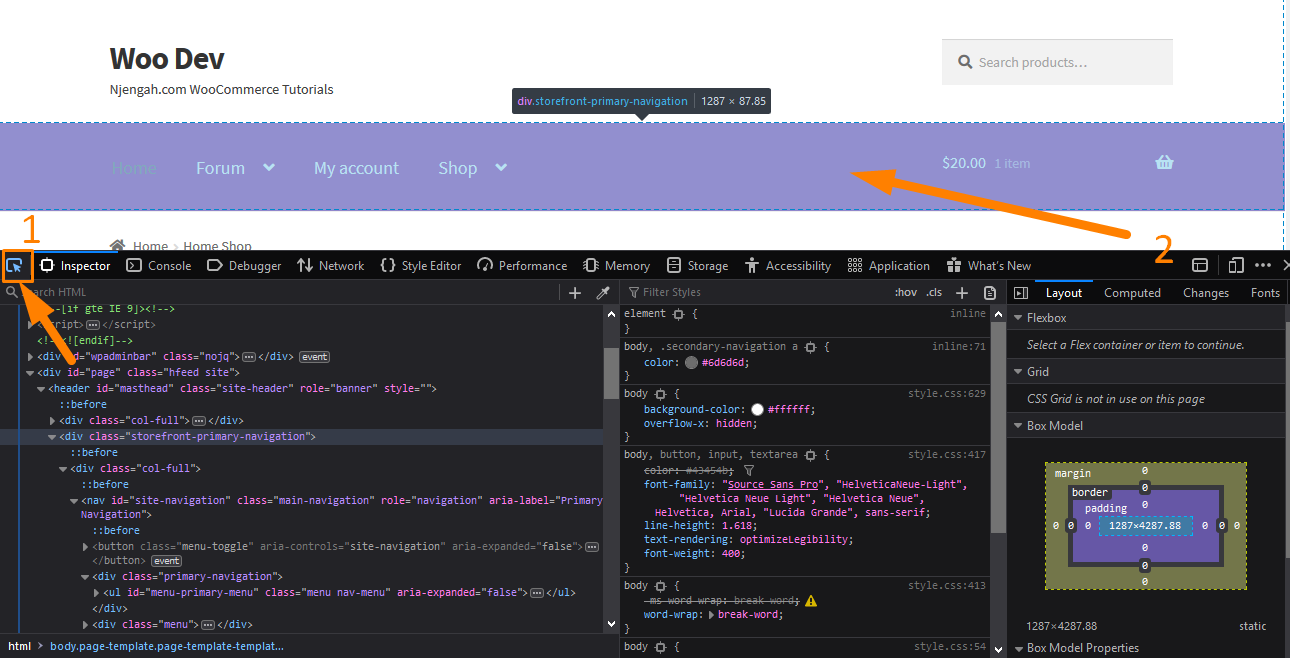The height and width of the screenshot is (658, 1290).
Task: Open the Style Editor tab
Action: [x=421, y=266]
